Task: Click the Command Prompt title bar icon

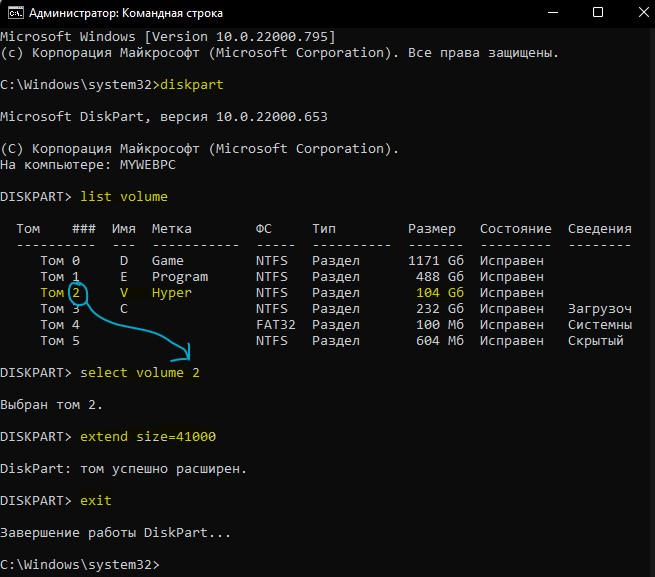Action: point(15,13)
